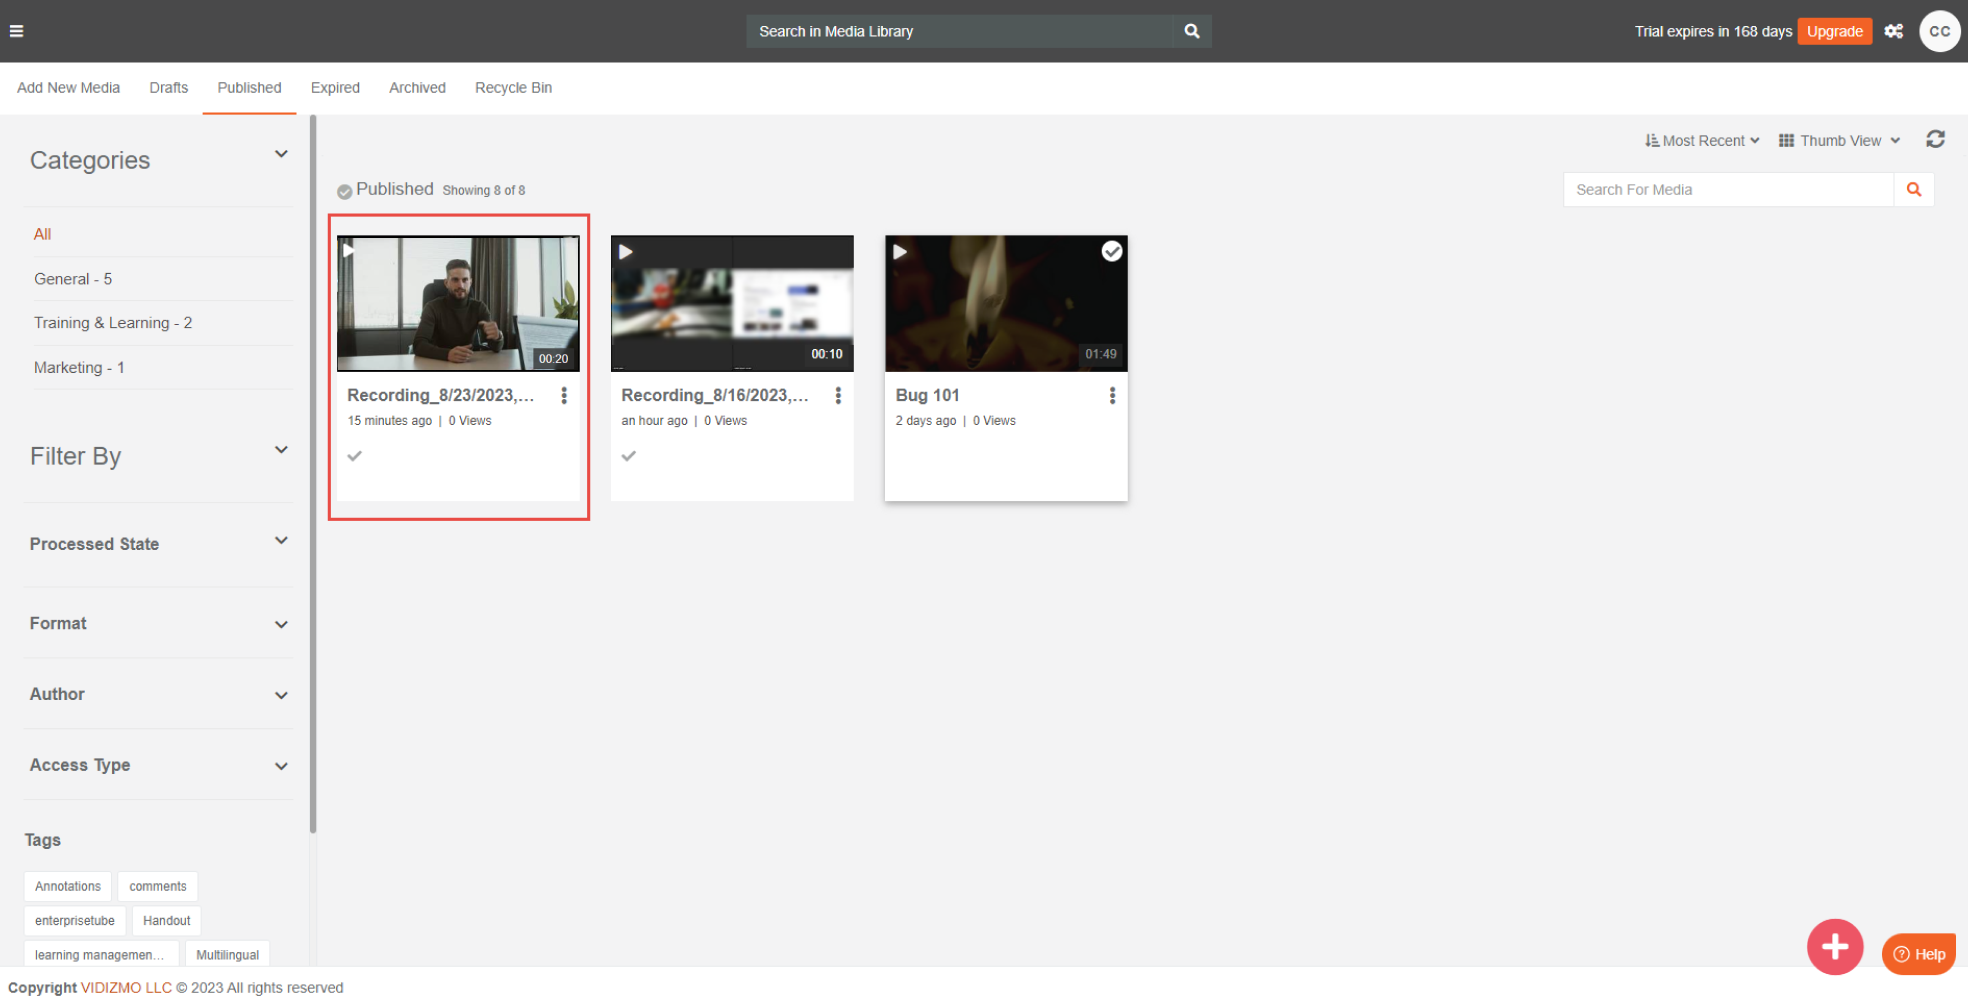The image size is (1968, 998).
Task: Refresh the media list
Action: click(x=1935, y=140)
